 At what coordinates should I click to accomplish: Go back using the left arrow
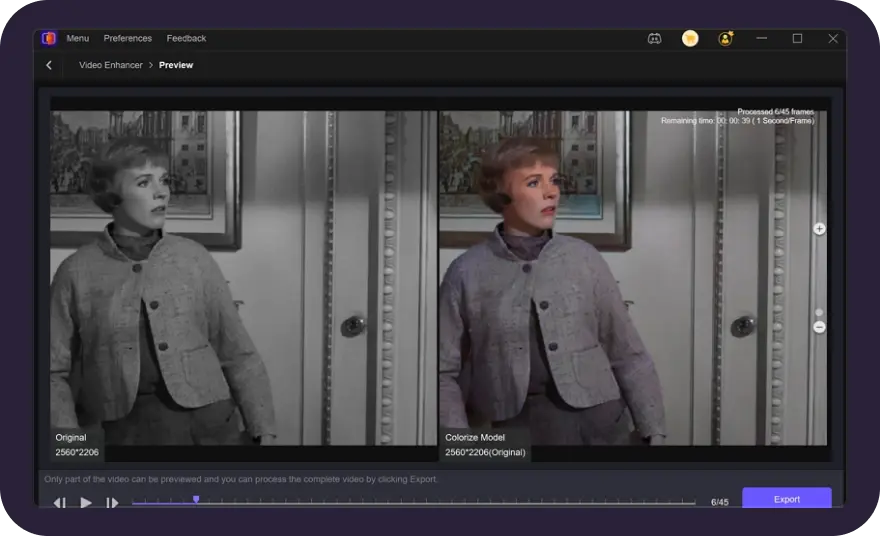[49, 65]
